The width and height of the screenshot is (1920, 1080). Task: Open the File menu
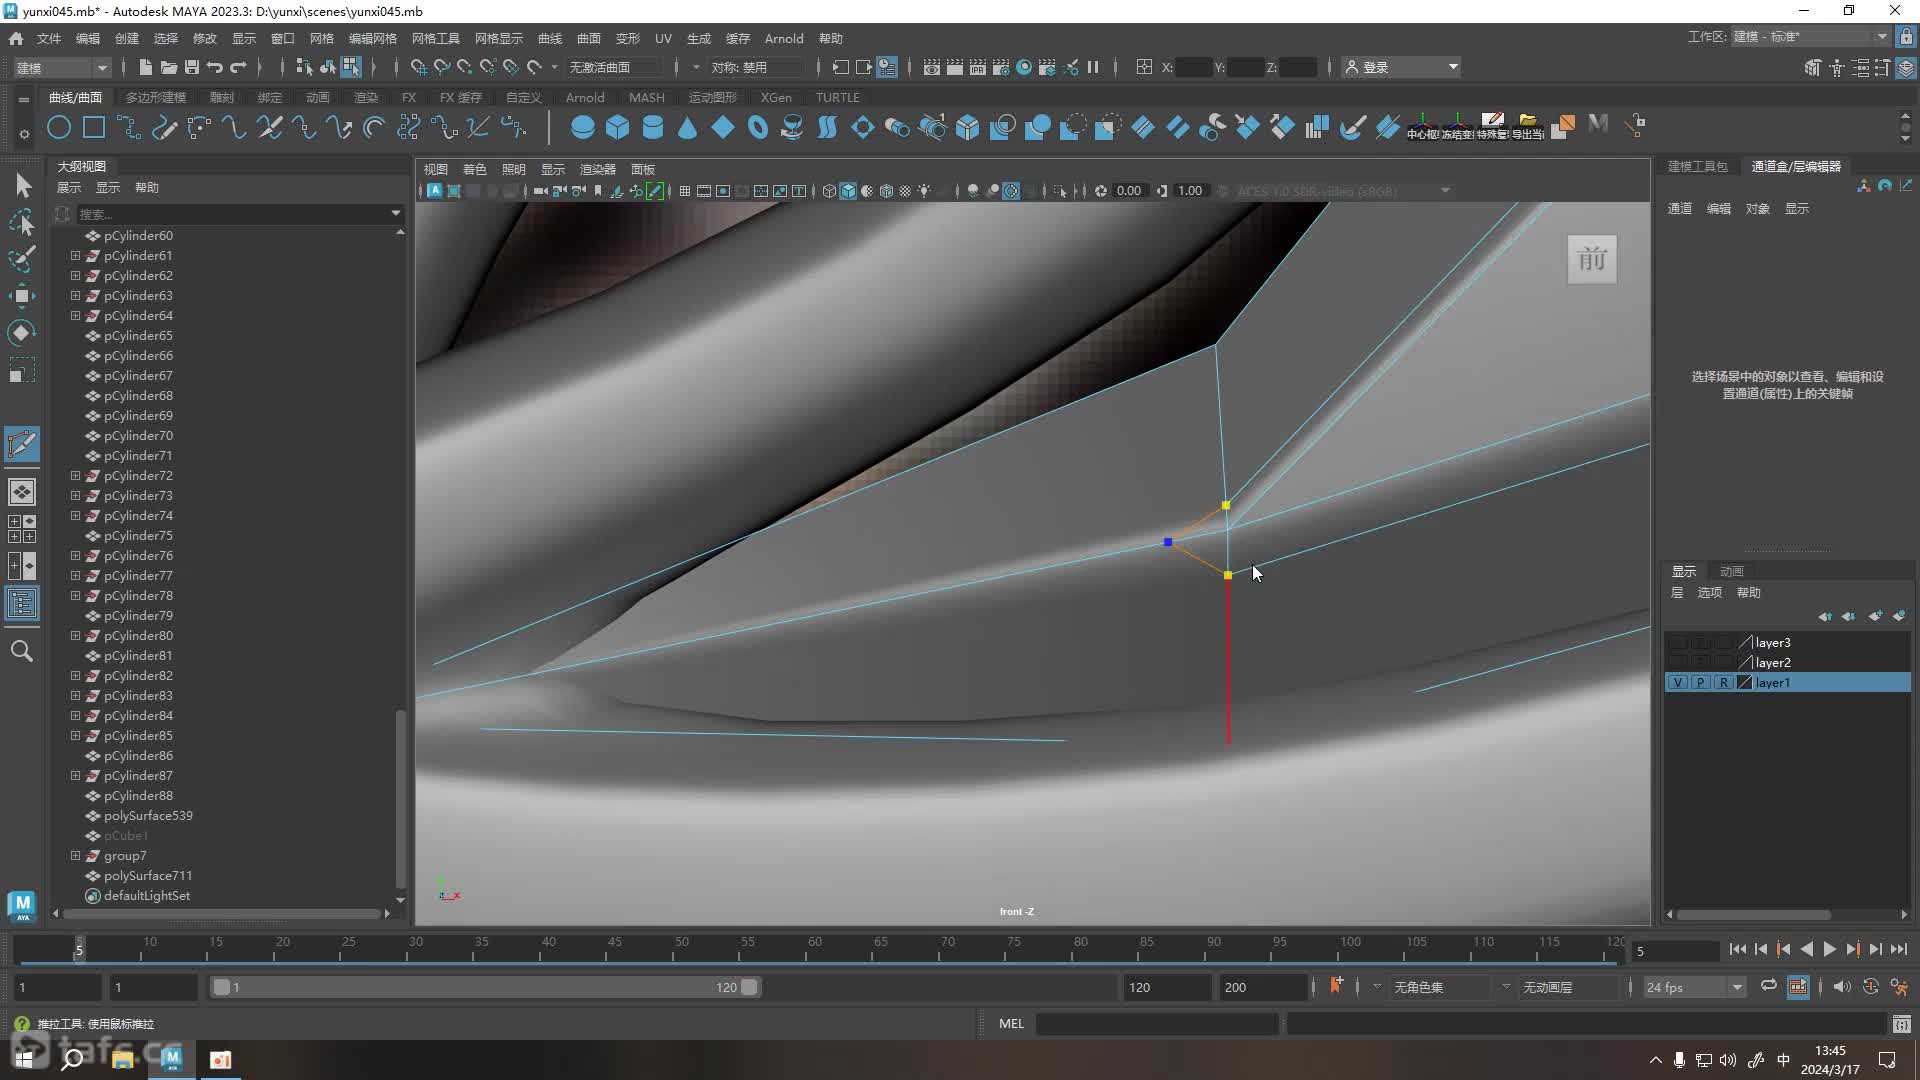pos(49,38)
